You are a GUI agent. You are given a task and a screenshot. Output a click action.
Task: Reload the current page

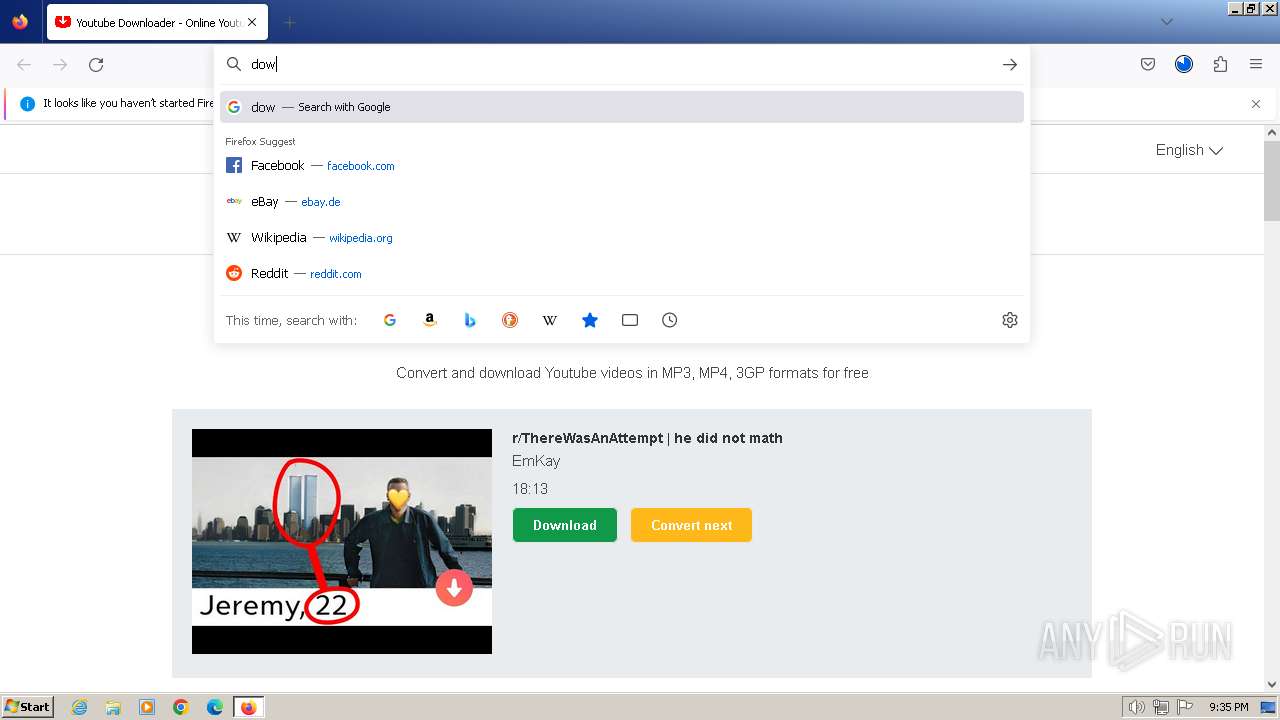click(x=96, y=65)
